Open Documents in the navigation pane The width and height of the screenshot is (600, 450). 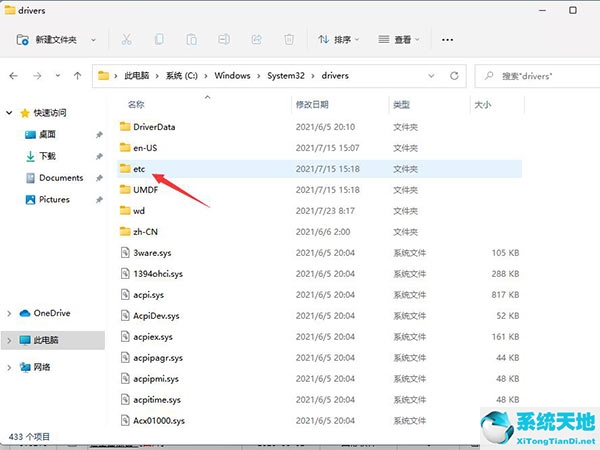click(x=61, y=178)
